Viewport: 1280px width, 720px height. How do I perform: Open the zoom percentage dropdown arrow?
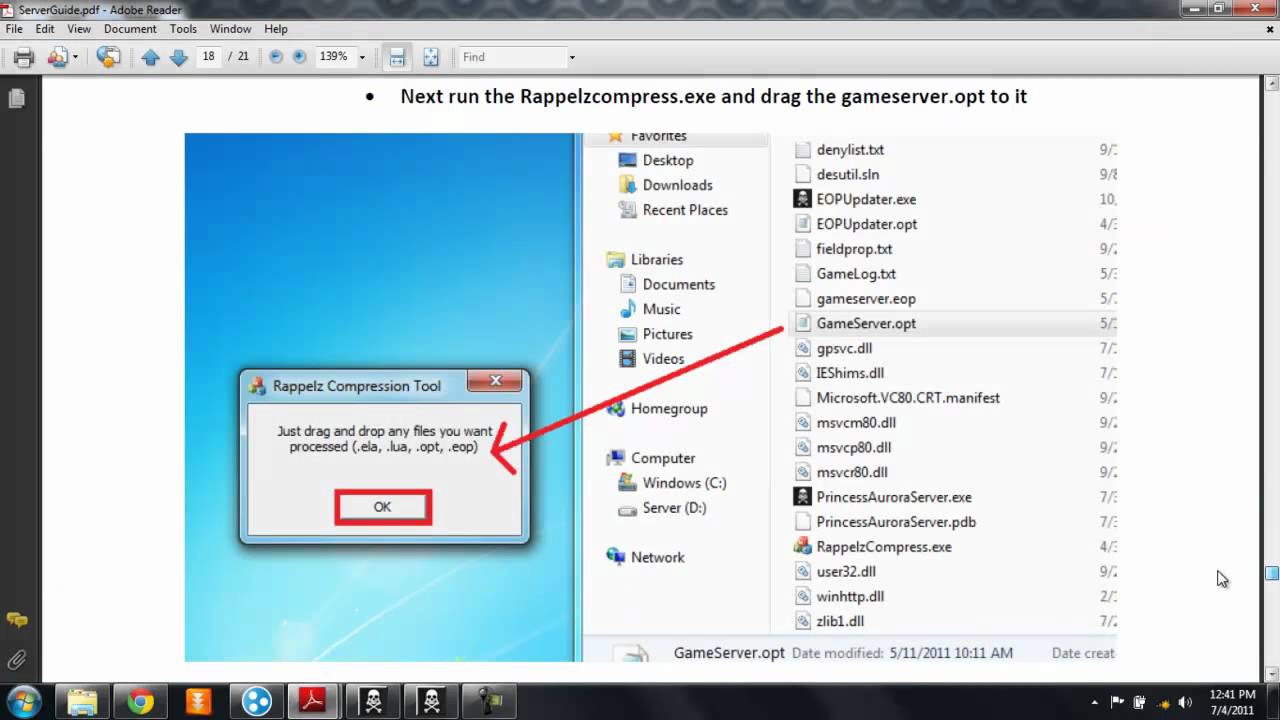pyautogui.click(x=360, y=56)
